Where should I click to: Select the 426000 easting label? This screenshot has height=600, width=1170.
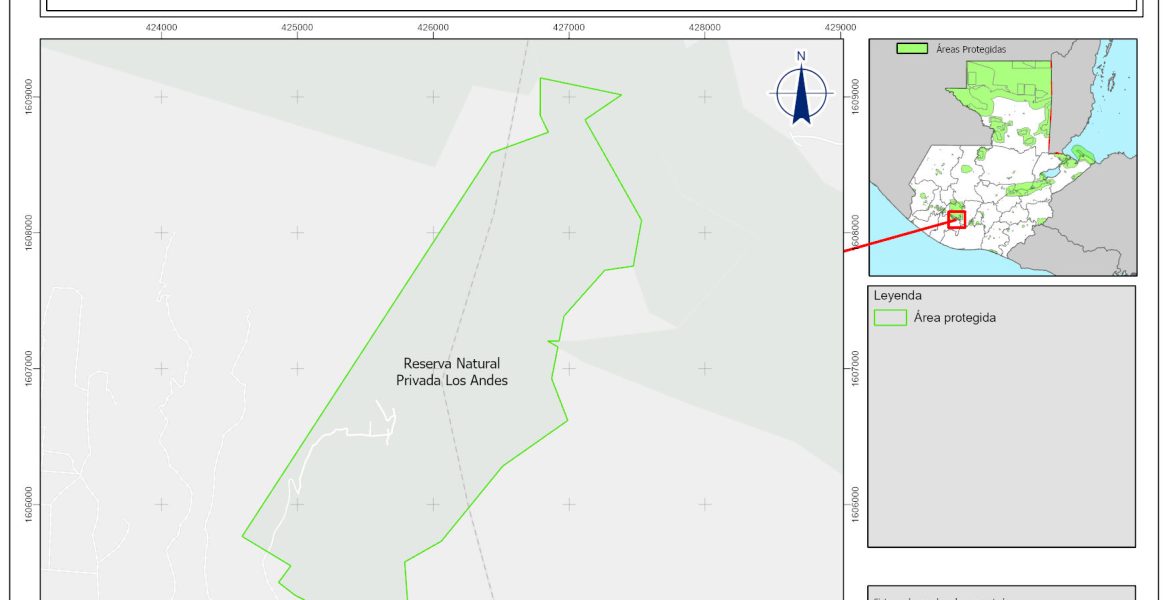pos(433,28)
